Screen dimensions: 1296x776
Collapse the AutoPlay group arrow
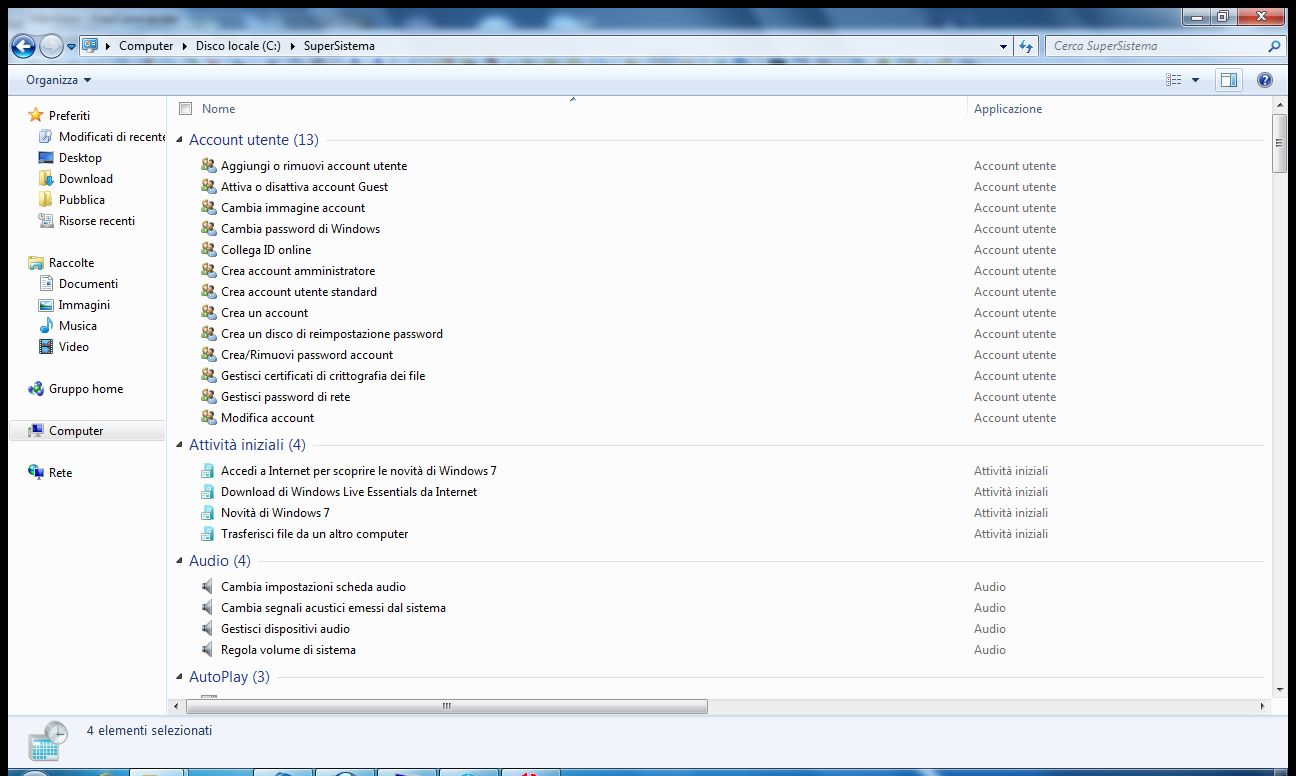click(x=180, y=678)
